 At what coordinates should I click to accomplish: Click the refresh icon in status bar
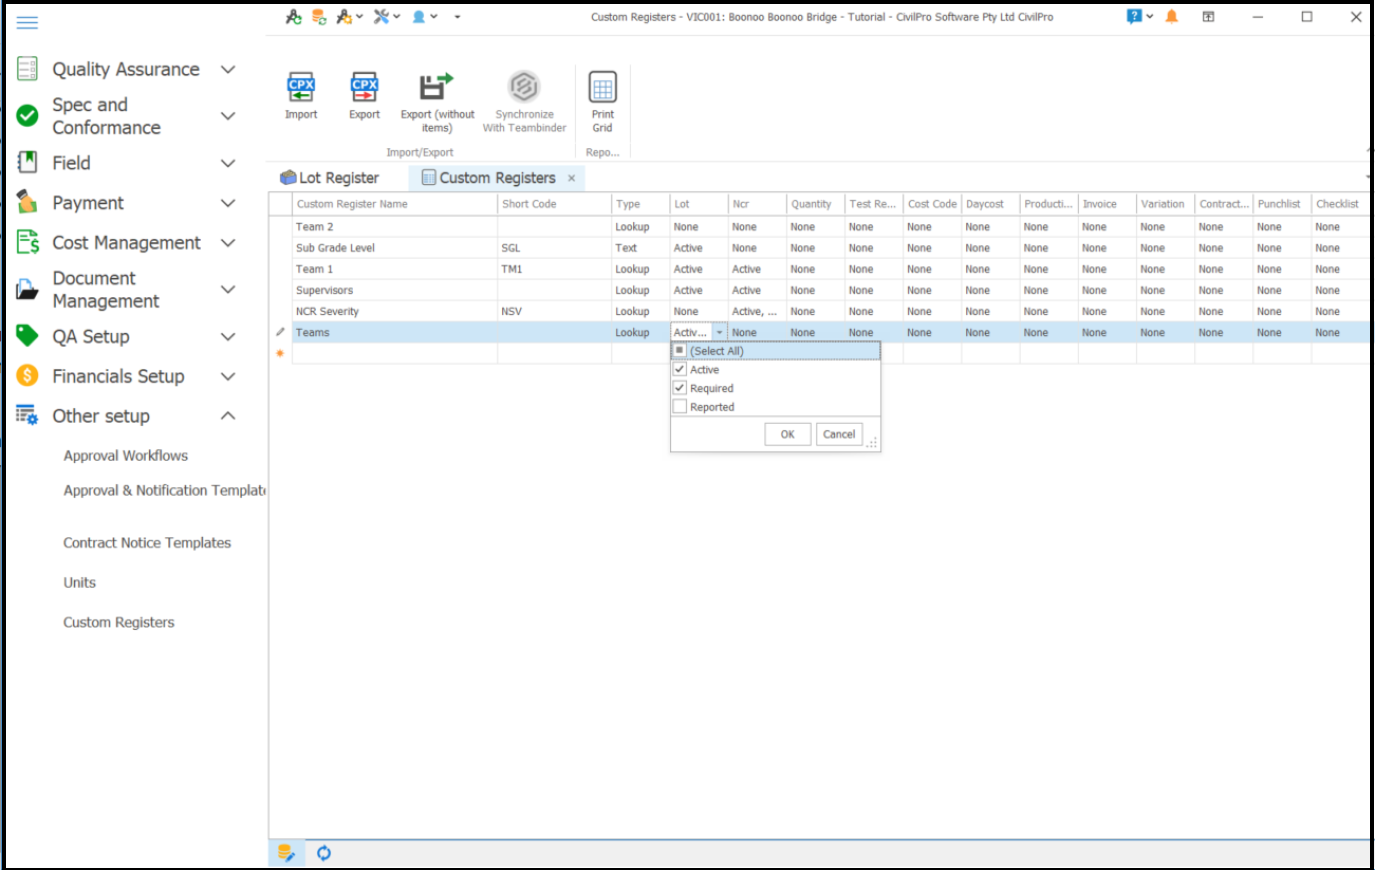tap(324, 853)
